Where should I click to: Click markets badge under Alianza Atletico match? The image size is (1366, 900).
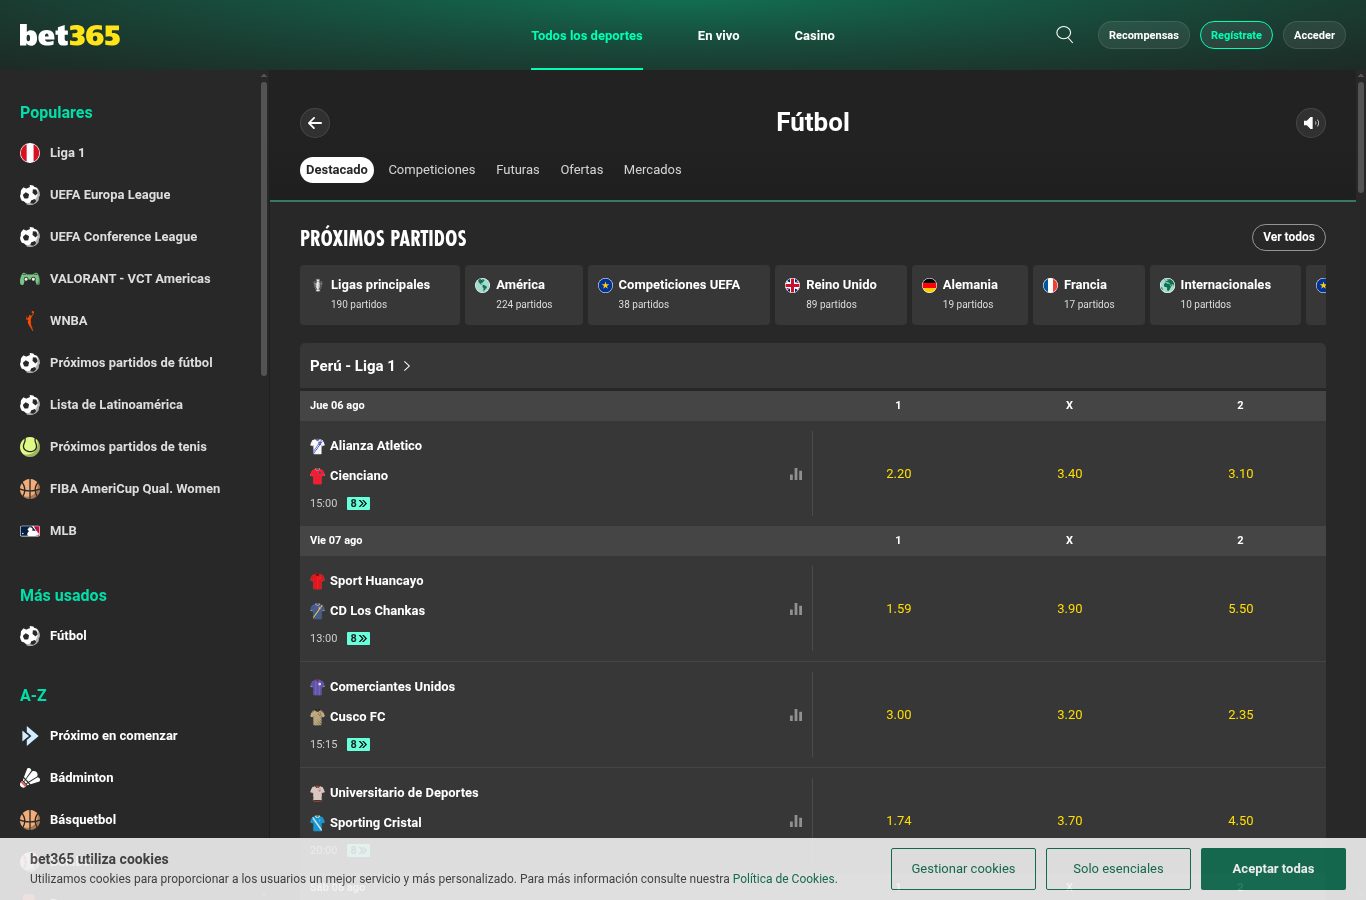tap(359, 504)
